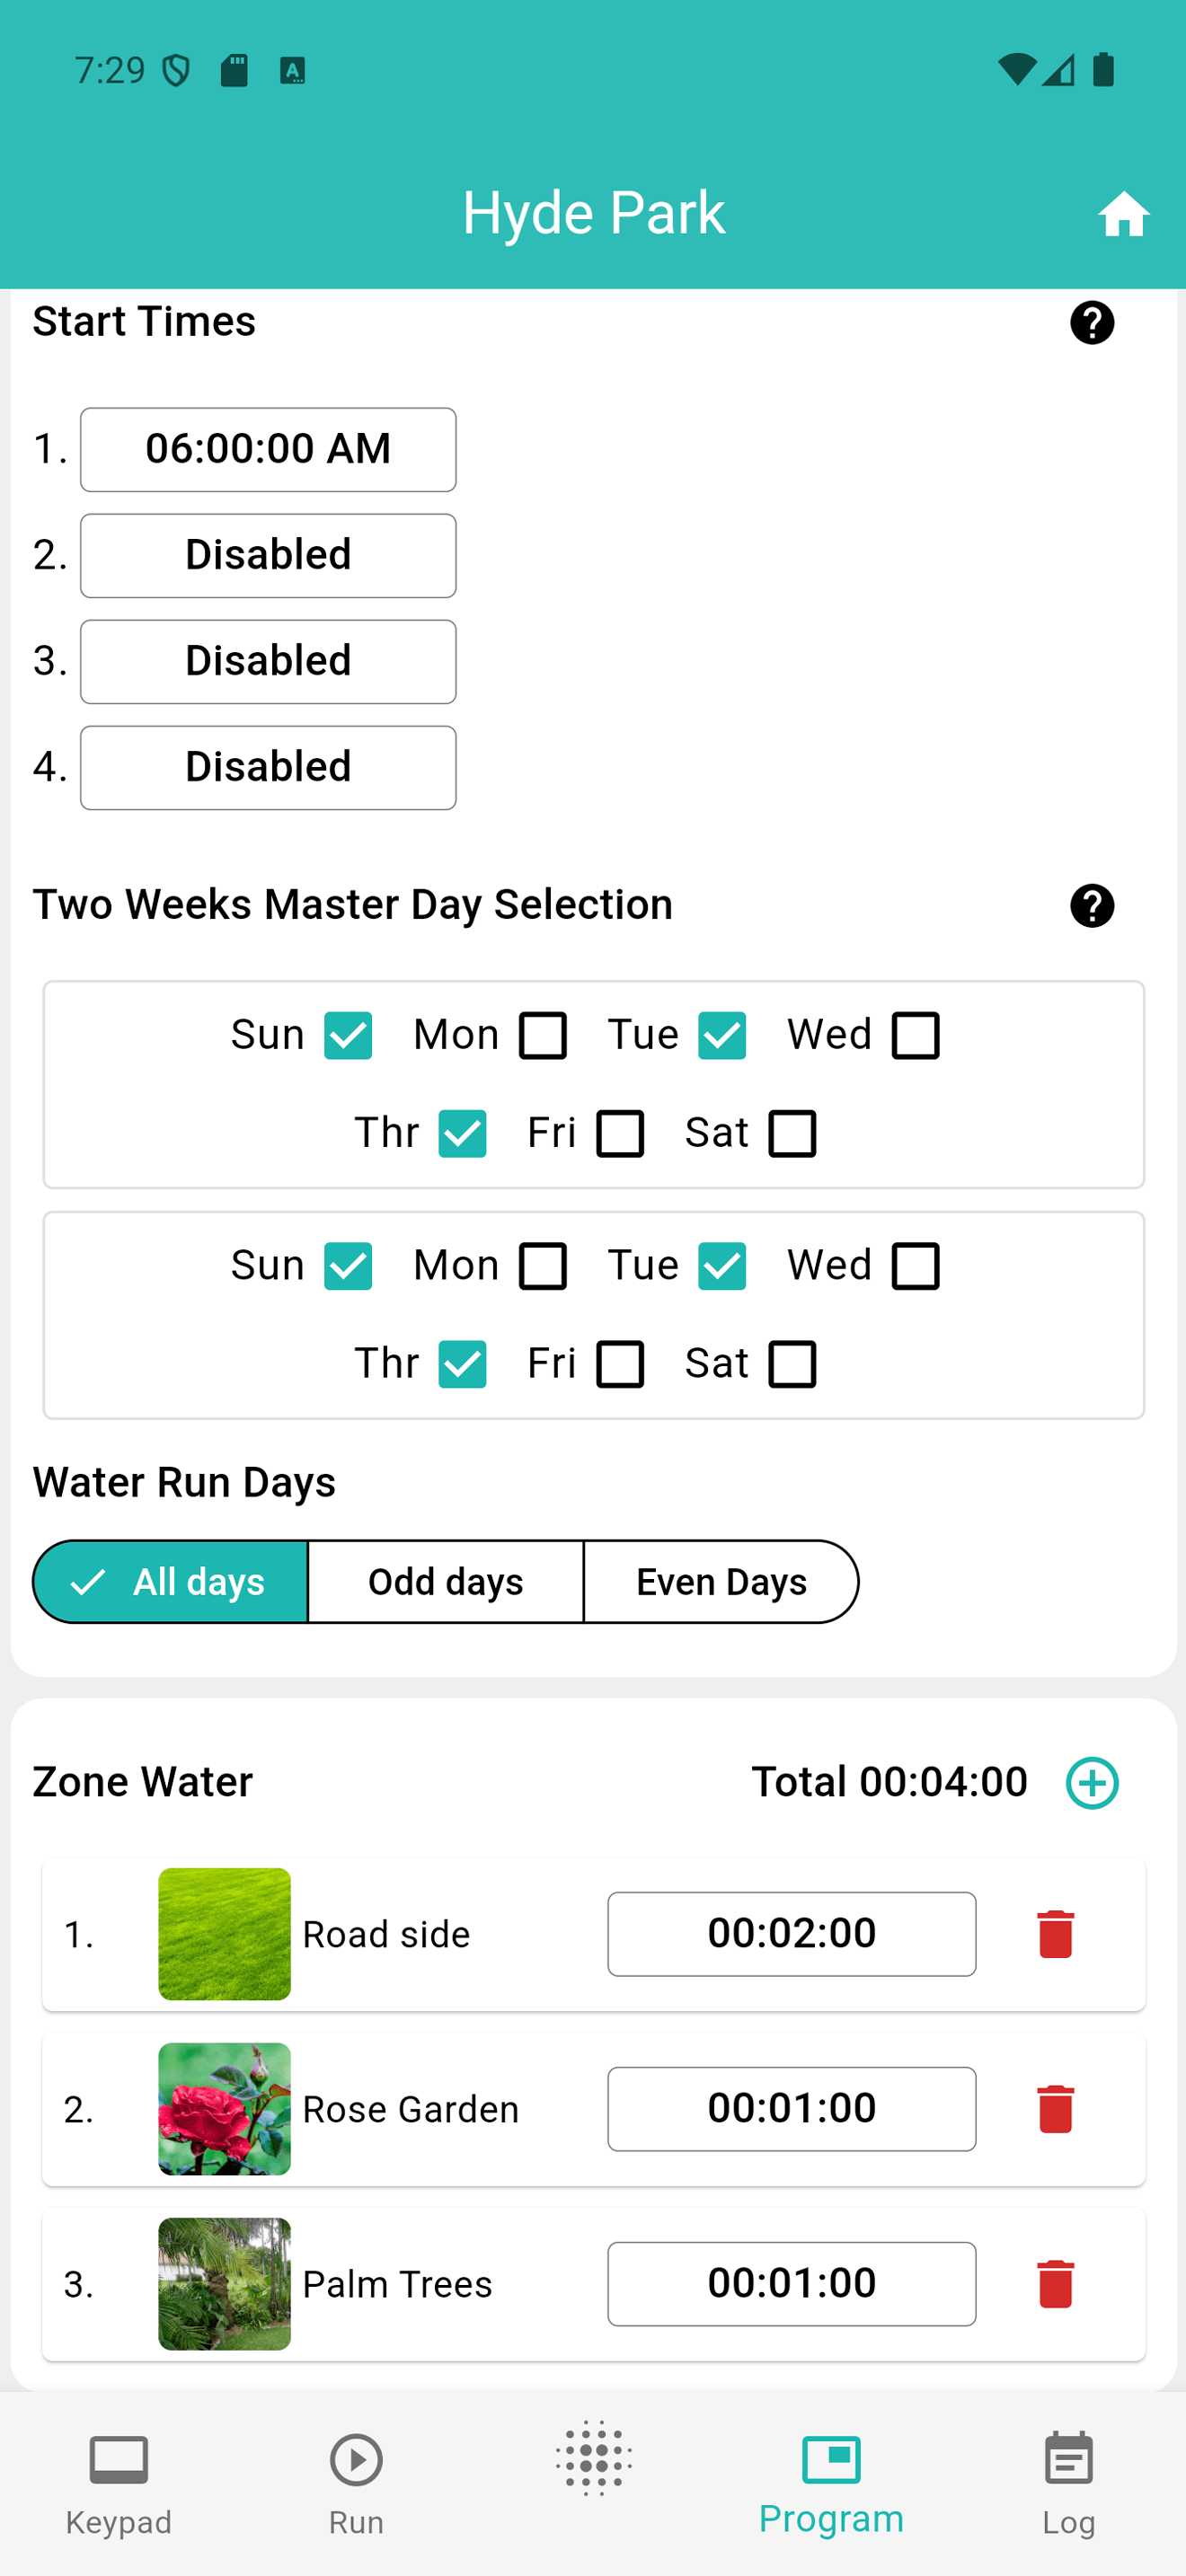
Task: Select Even Days water run option
Action: coord(721,1582)
